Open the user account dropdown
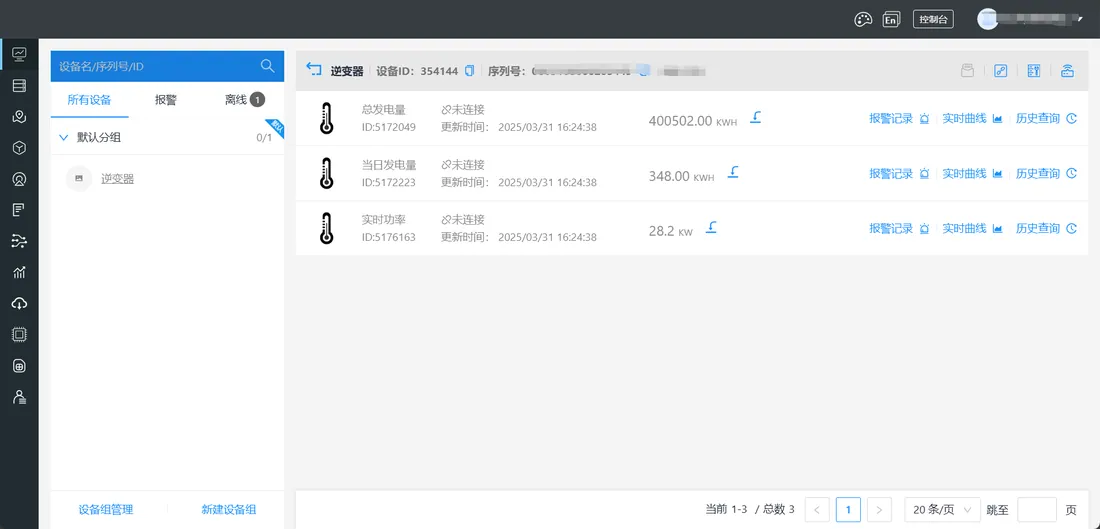 pos(1031,20)
